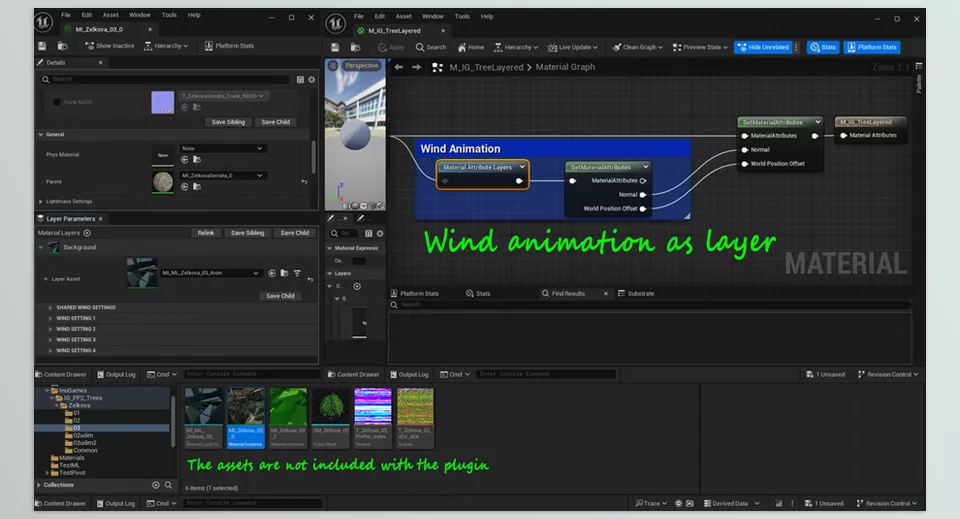This screenshot has width=960, height=519.
Task: Open Details panel settings gear
Action: (312, 80)
